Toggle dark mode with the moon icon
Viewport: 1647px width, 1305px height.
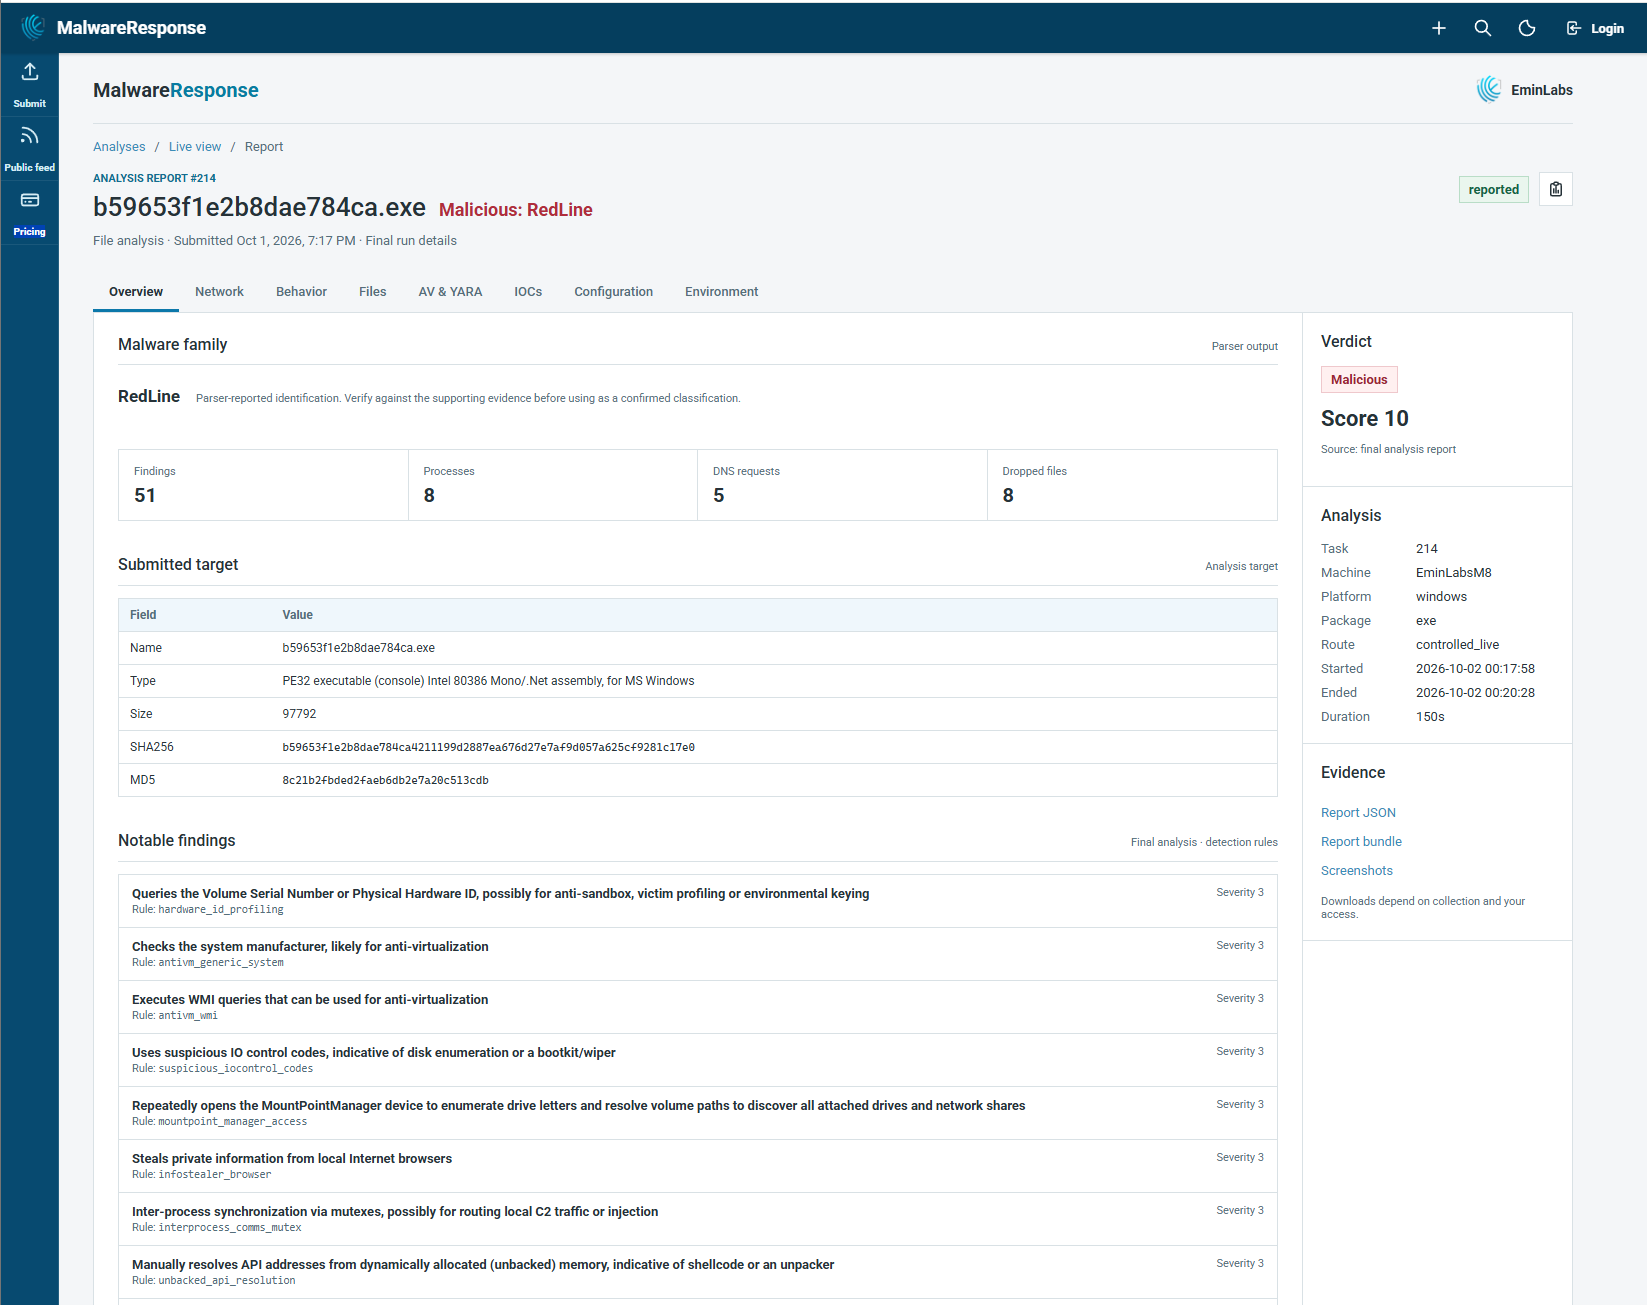pos(1527,28)
